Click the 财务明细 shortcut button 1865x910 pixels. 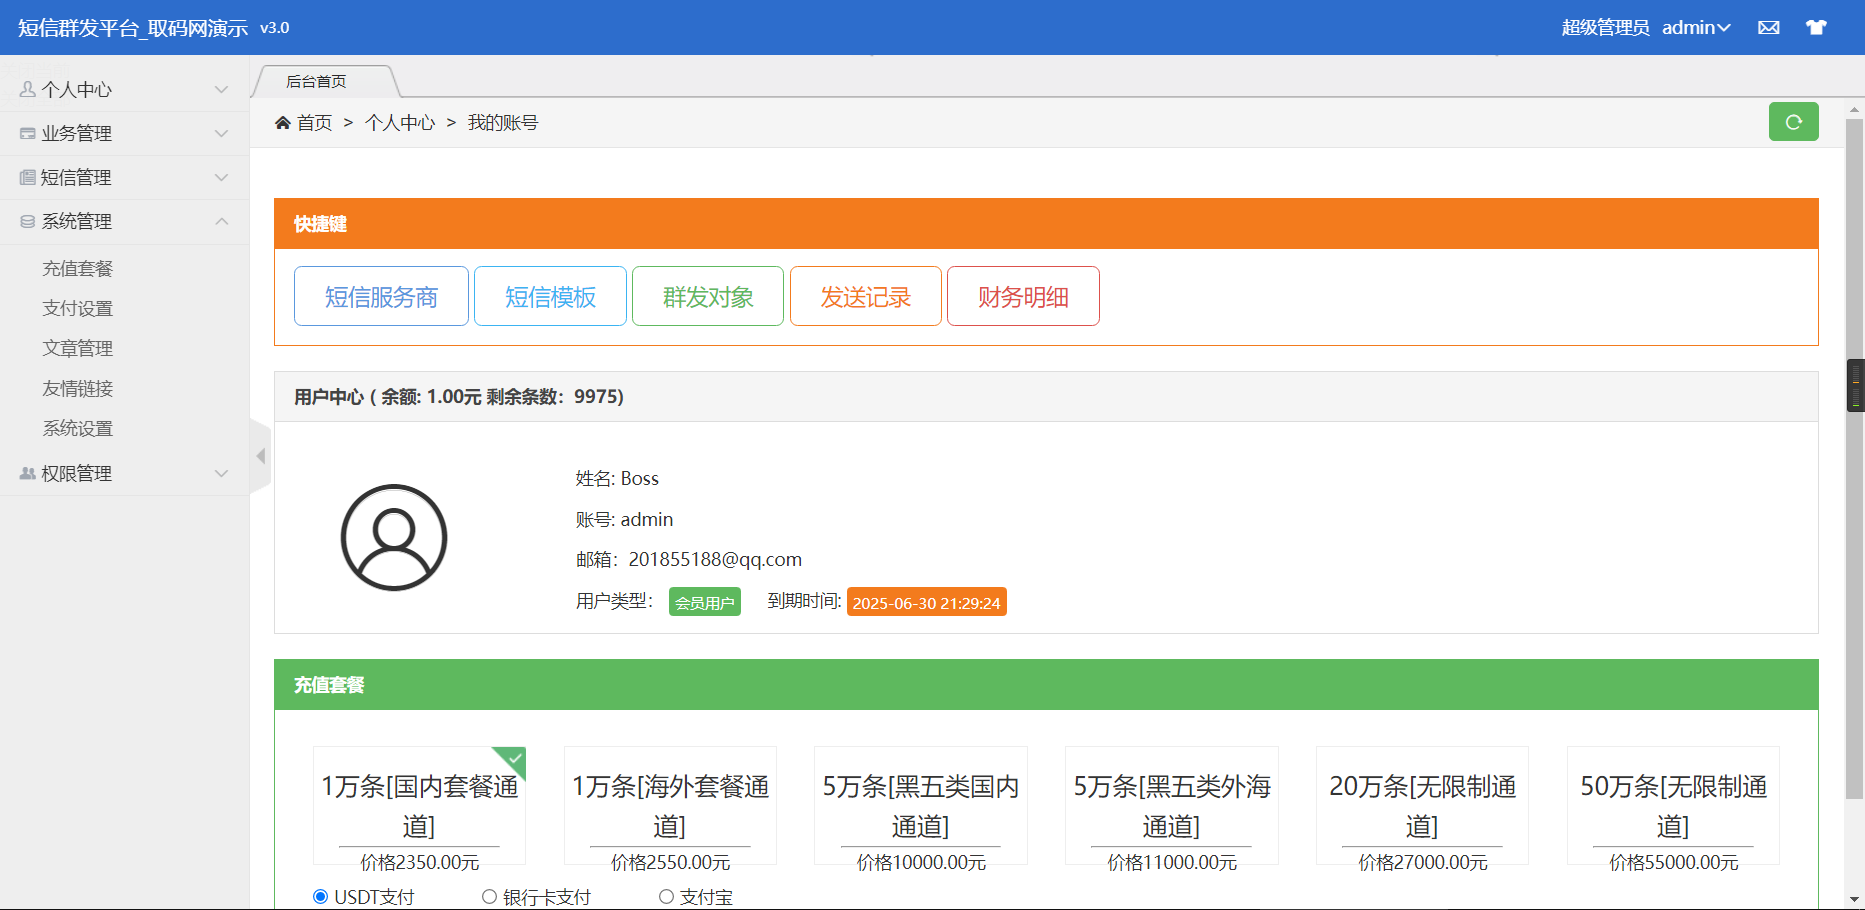click(1023, 297)
